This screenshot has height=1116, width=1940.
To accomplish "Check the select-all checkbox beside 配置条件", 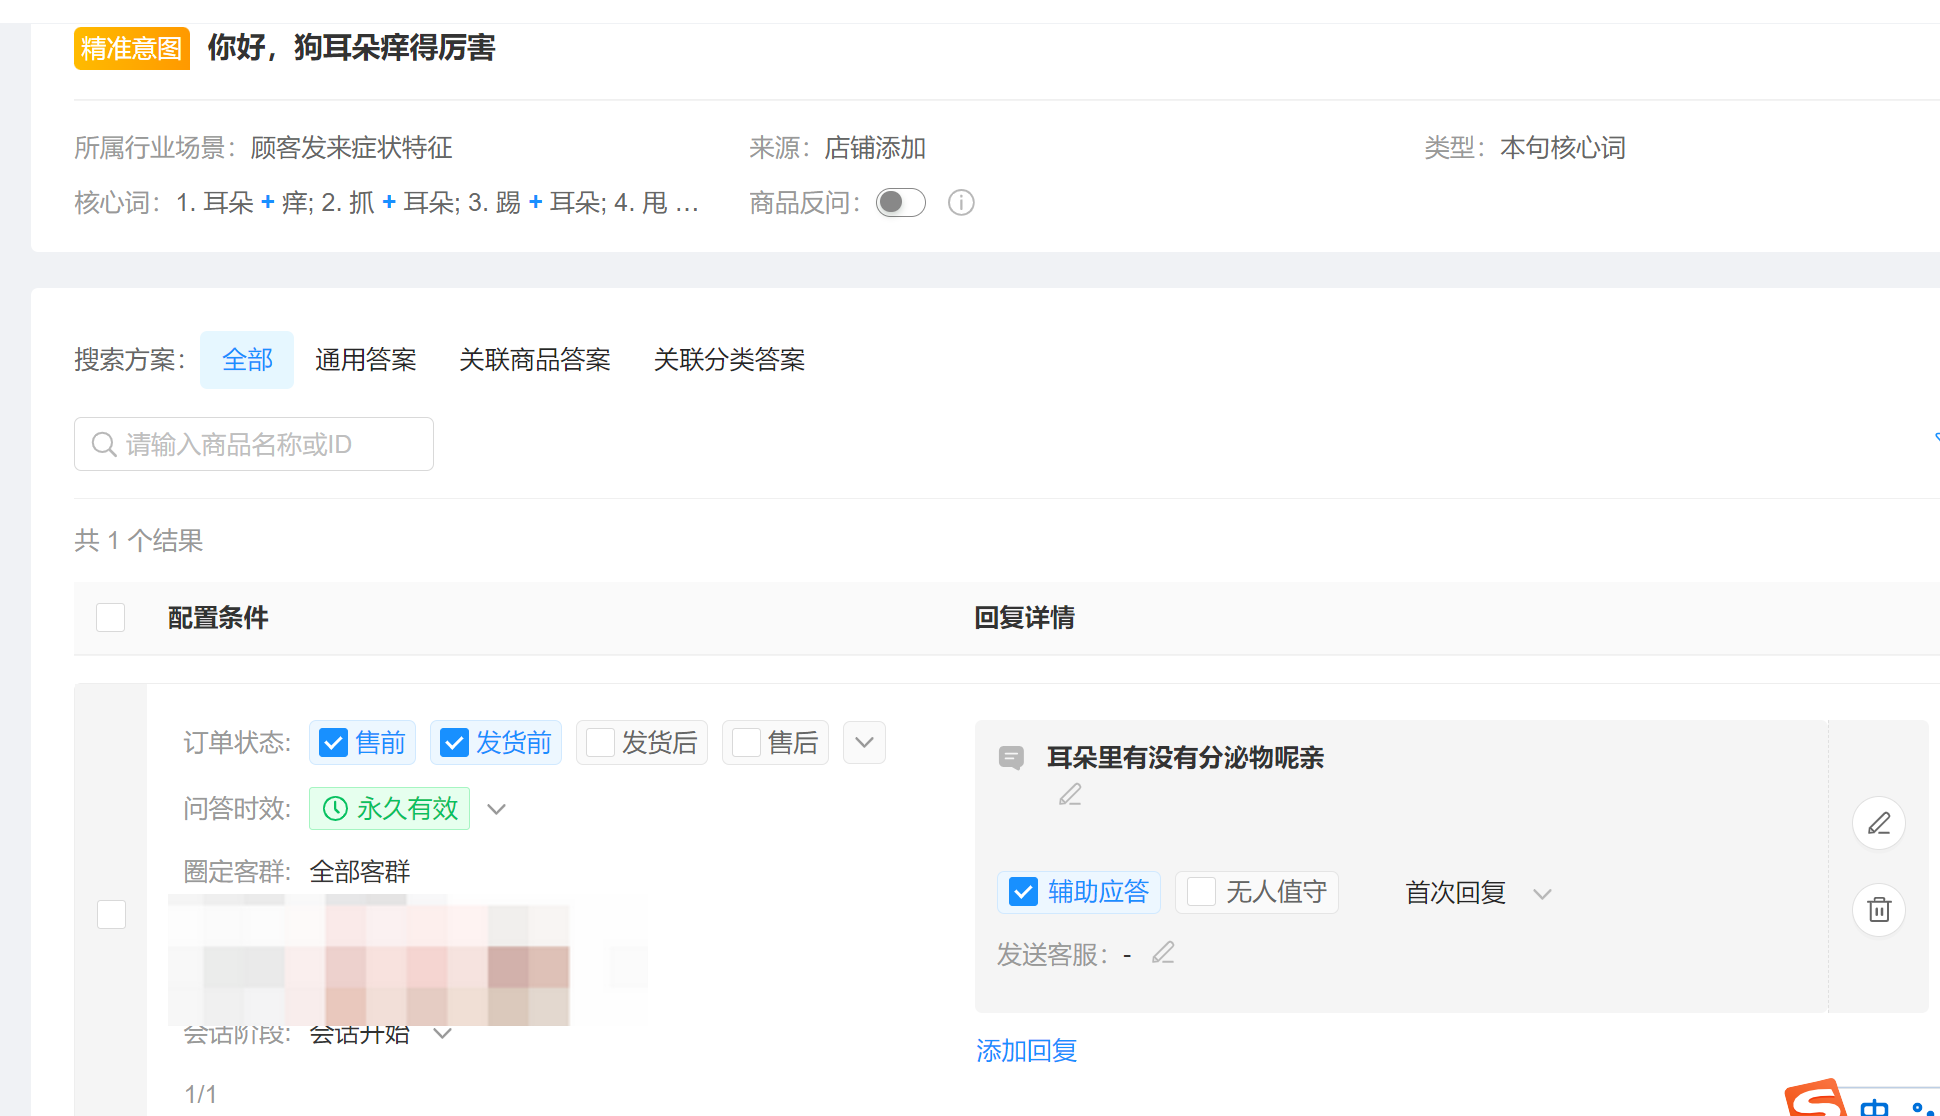I will pyautogui.click(x=110, y=617).
